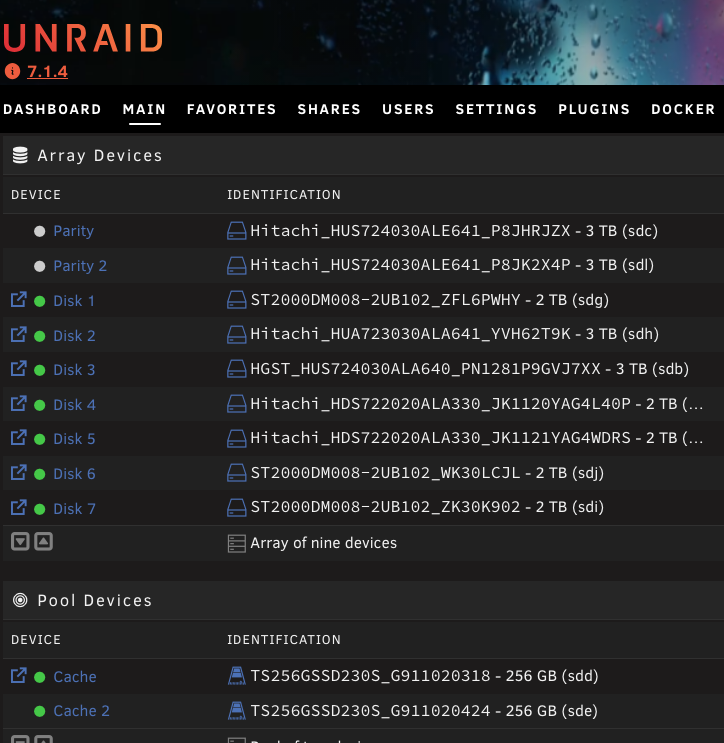The image size is (724, 743).
Task: Click the green status dot for Disk 4
Action: pyautogui.click(x=40, y=405)
